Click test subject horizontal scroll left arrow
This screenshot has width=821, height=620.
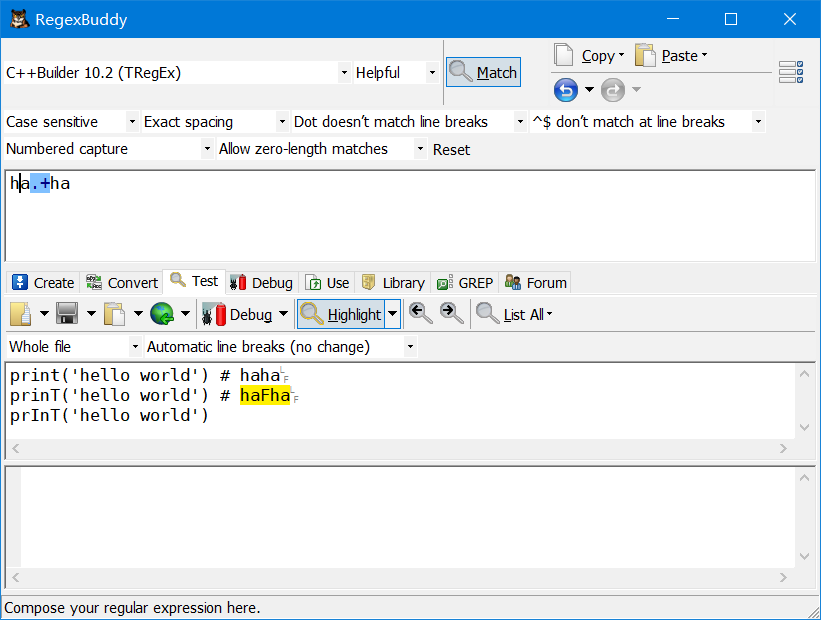[16, 448]
